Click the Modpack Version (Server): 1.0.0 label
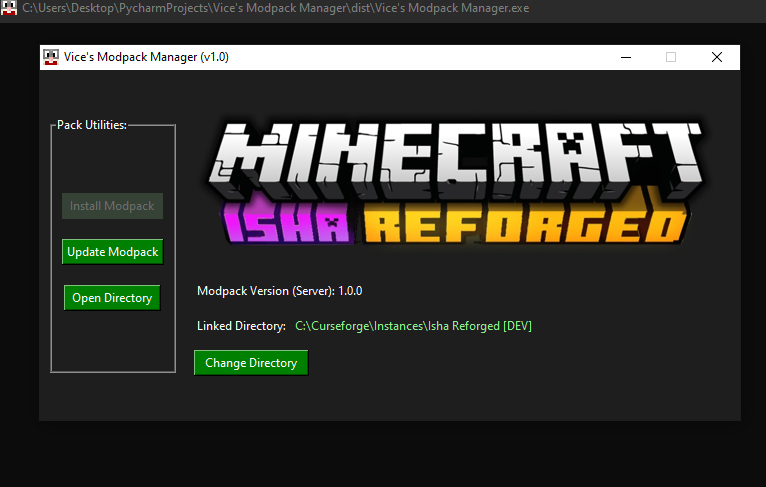The width and height of the screenshot is (766, 487). pyautogui.click(x=279, y=291)
